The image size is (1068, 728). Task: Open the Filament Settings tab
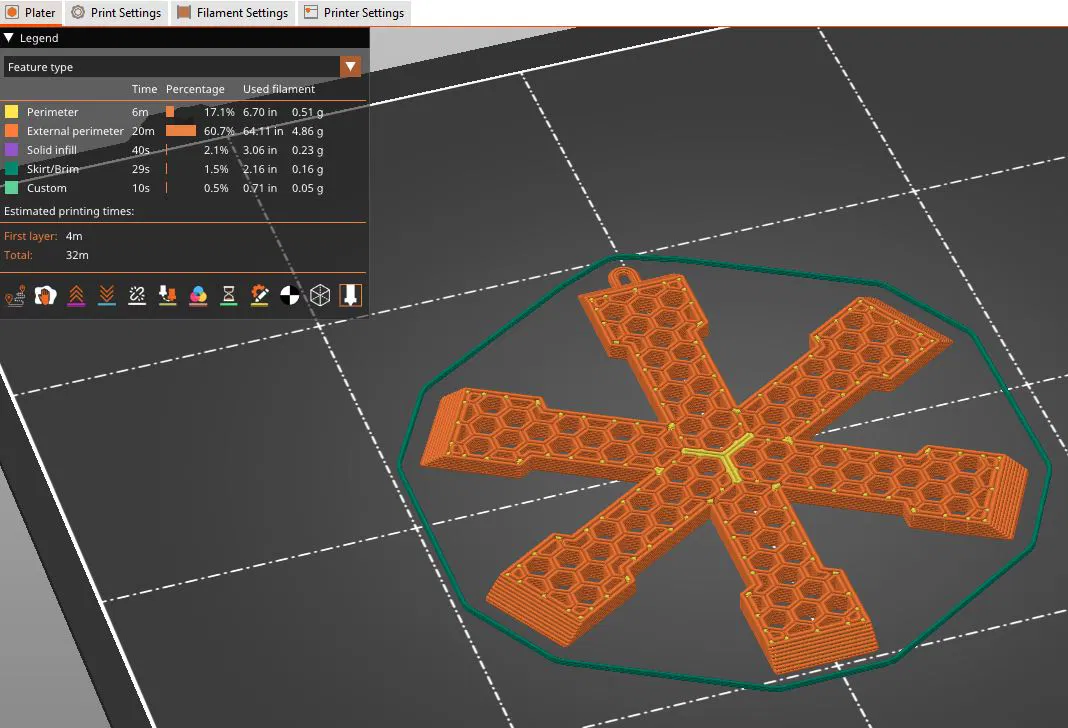(233, 13)
